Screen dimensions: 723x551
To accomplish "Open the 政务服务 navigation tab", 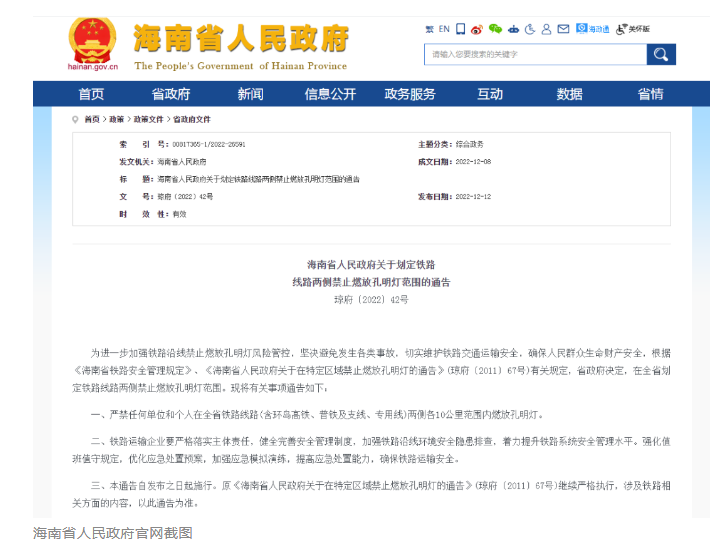I will 410,94.
